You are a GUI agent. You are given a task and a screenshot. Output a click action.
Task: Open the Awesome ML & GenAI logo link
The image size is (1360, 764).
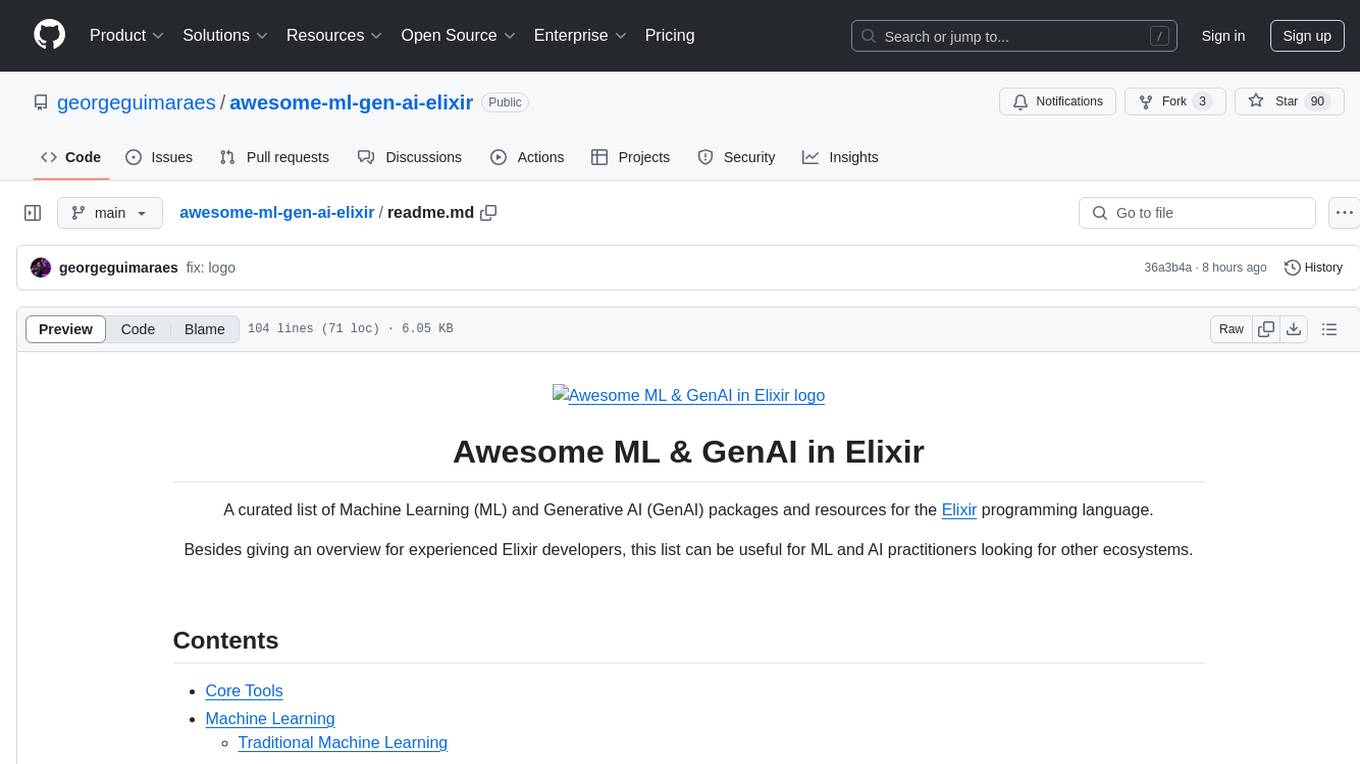689,395
